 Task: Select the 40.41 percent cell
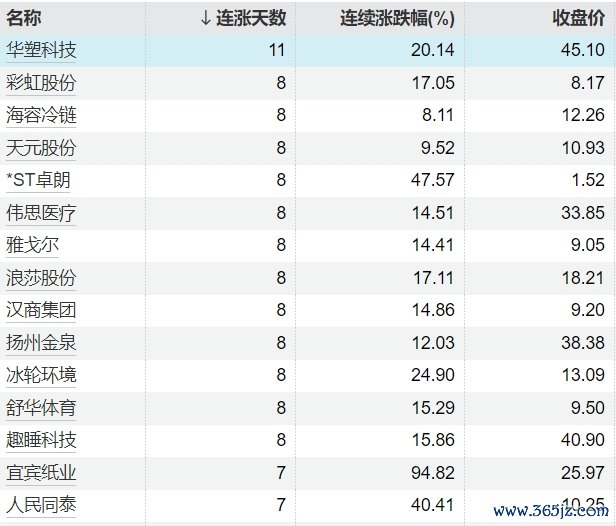(x=433, y=505)
